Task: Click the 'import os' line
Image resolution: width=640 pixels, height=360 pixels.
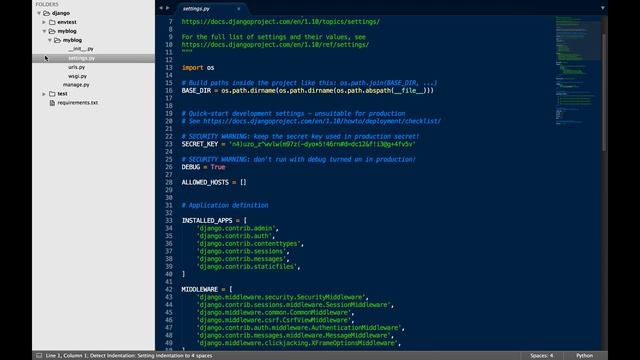Action: 198,68
